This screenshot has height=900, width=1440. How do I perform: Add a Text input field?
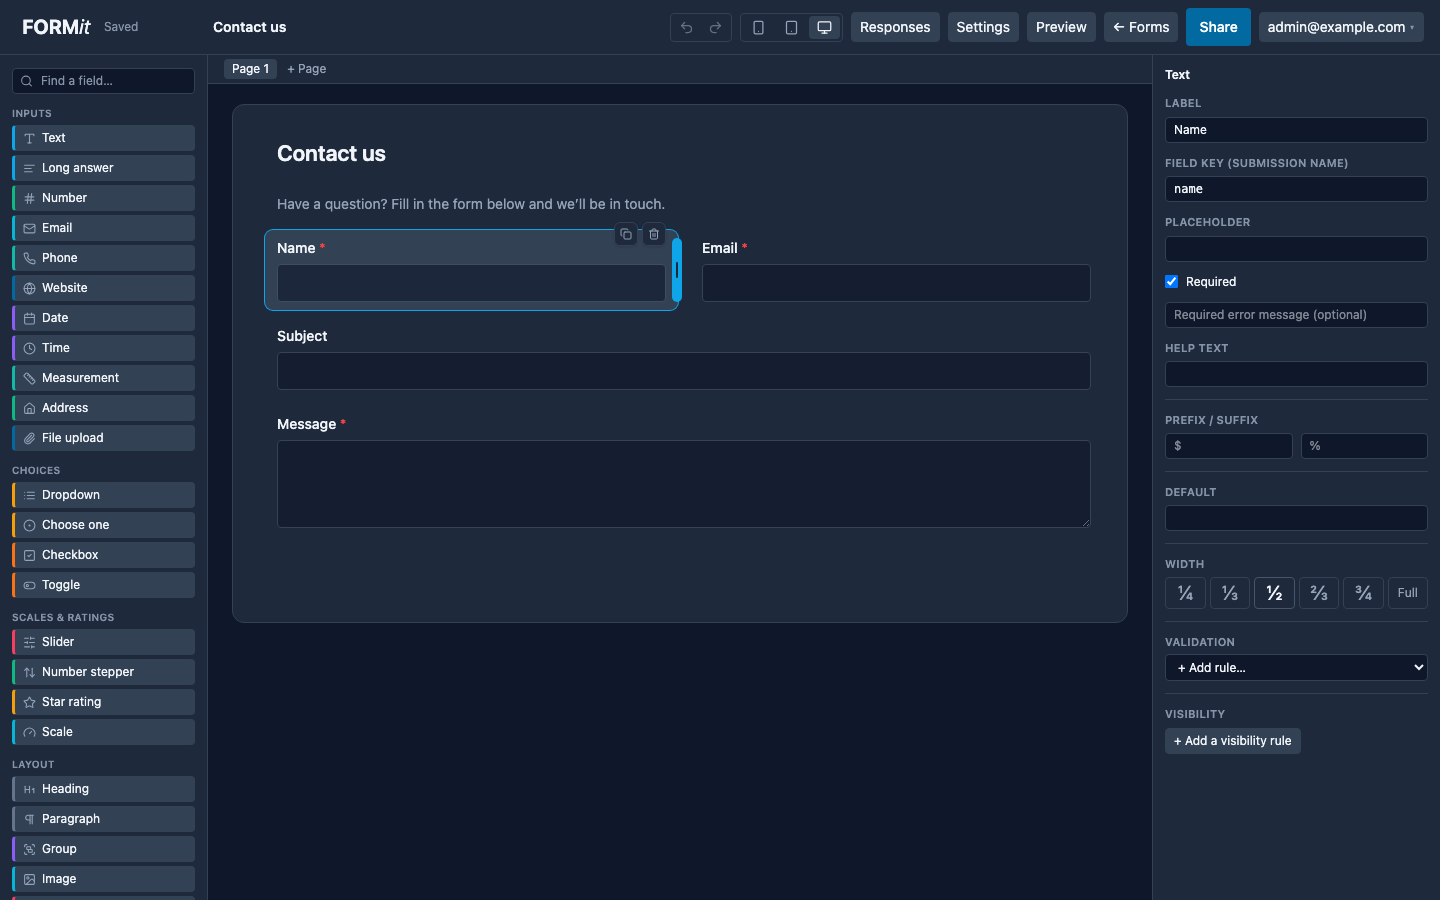[x=103, y=138]
